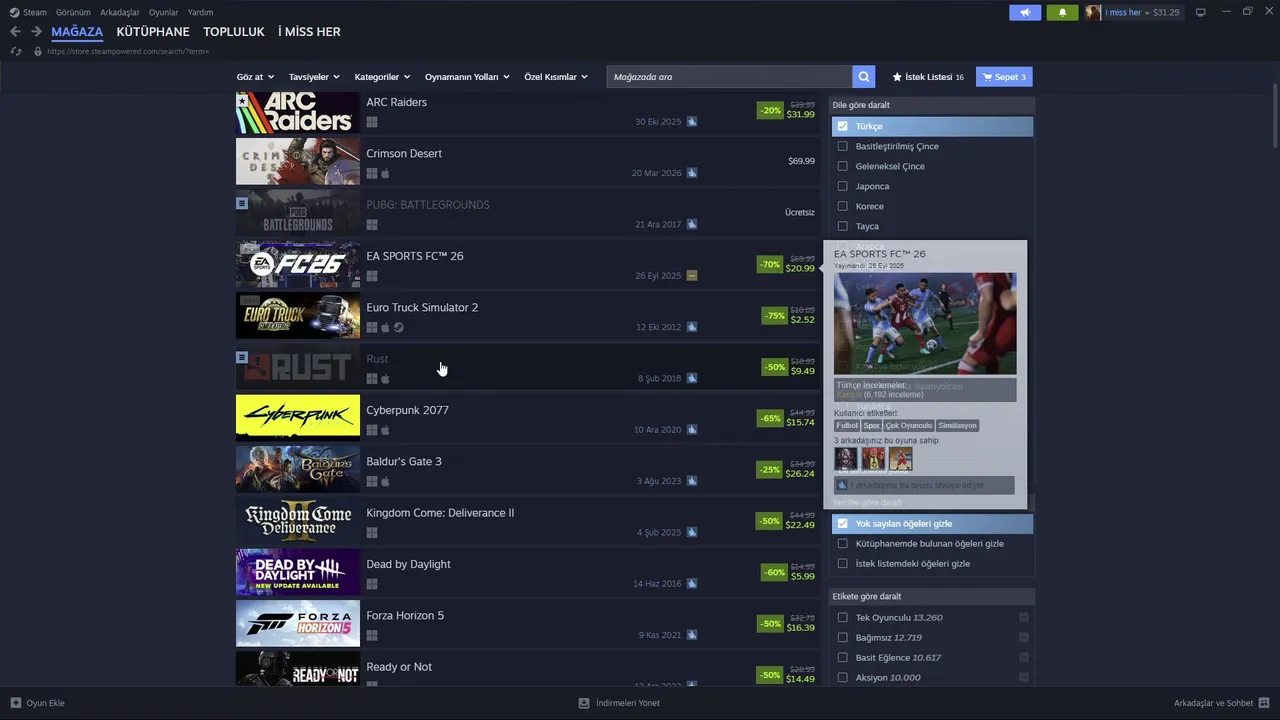This screenshot has height=720, width=1280.
Task: Click the Steam logo in the menu bar
Action: pos(14,12)
